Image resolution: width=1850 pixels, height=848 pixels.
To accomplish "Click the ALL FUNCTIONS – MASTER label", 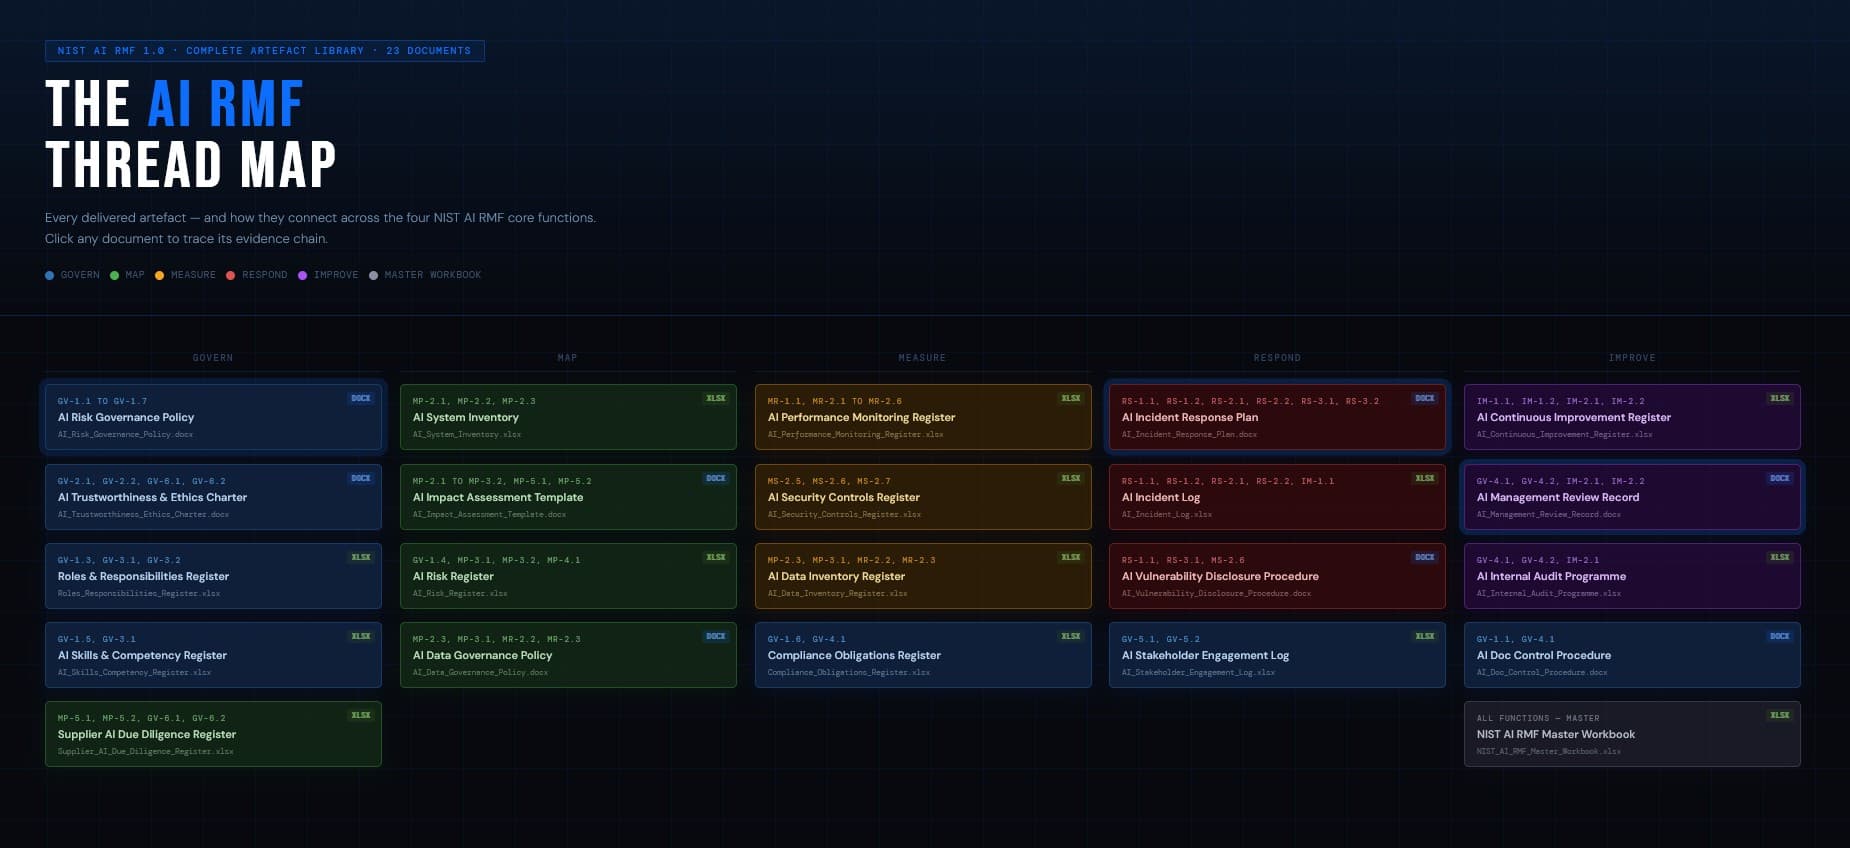I will coord(1538,718).
